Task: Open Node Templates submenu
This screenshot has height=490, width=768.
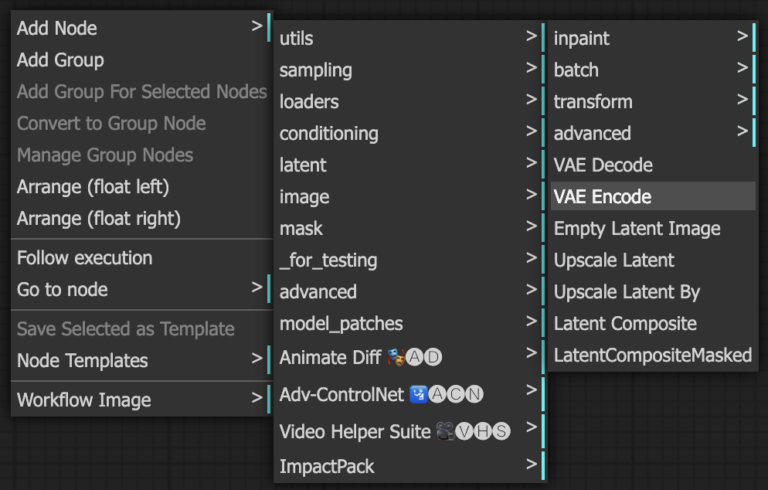Action: [x=82, y=361]
